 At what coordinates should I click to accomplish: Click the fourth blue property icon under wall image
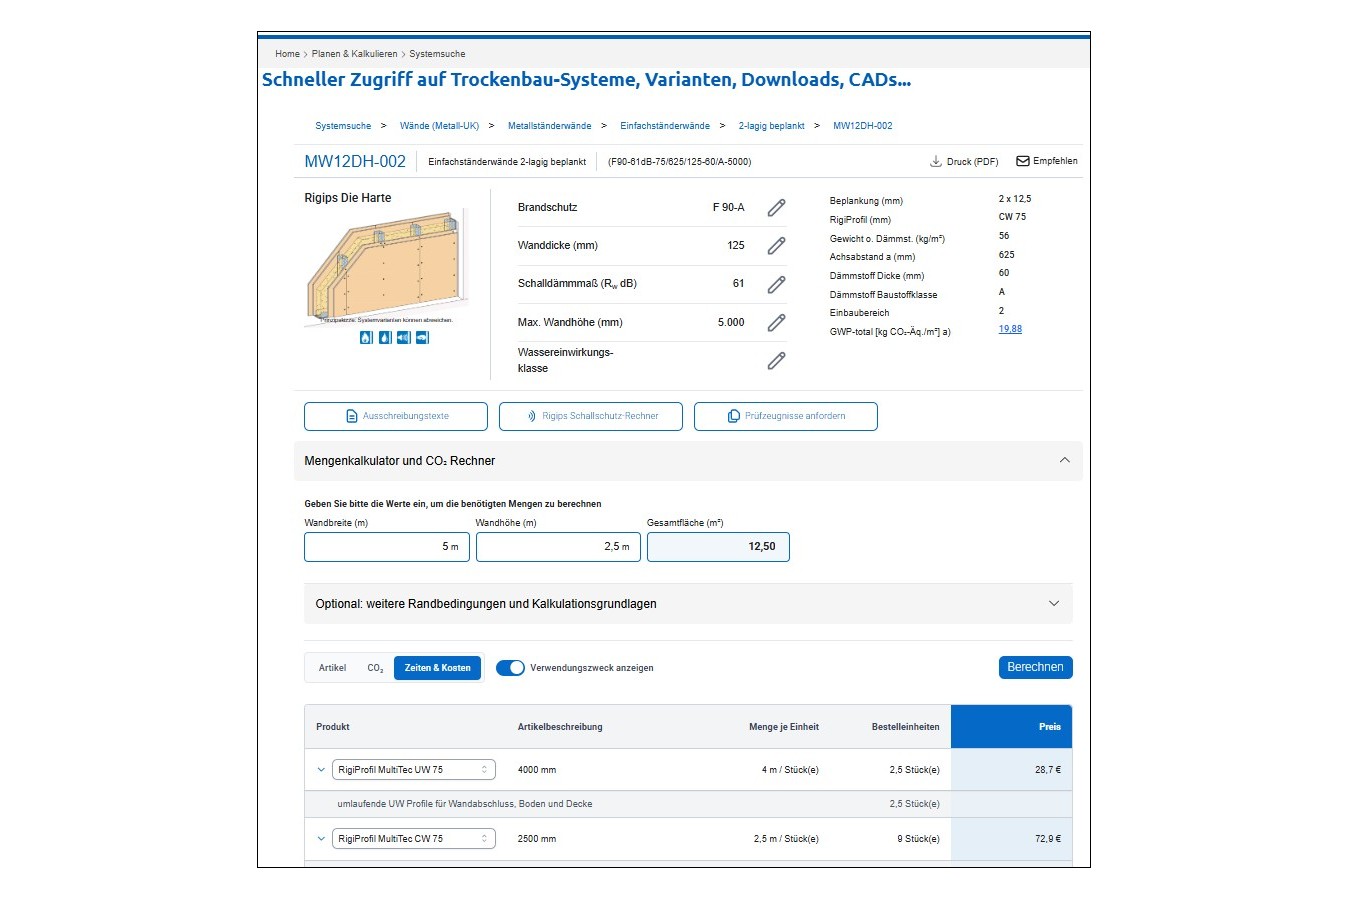coord(422,338)
